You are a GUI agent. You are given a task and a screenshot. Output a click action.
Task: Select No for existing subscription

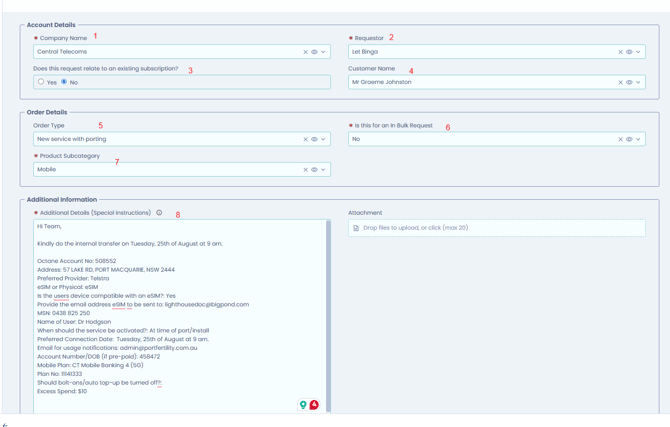[x=64, y=82]
